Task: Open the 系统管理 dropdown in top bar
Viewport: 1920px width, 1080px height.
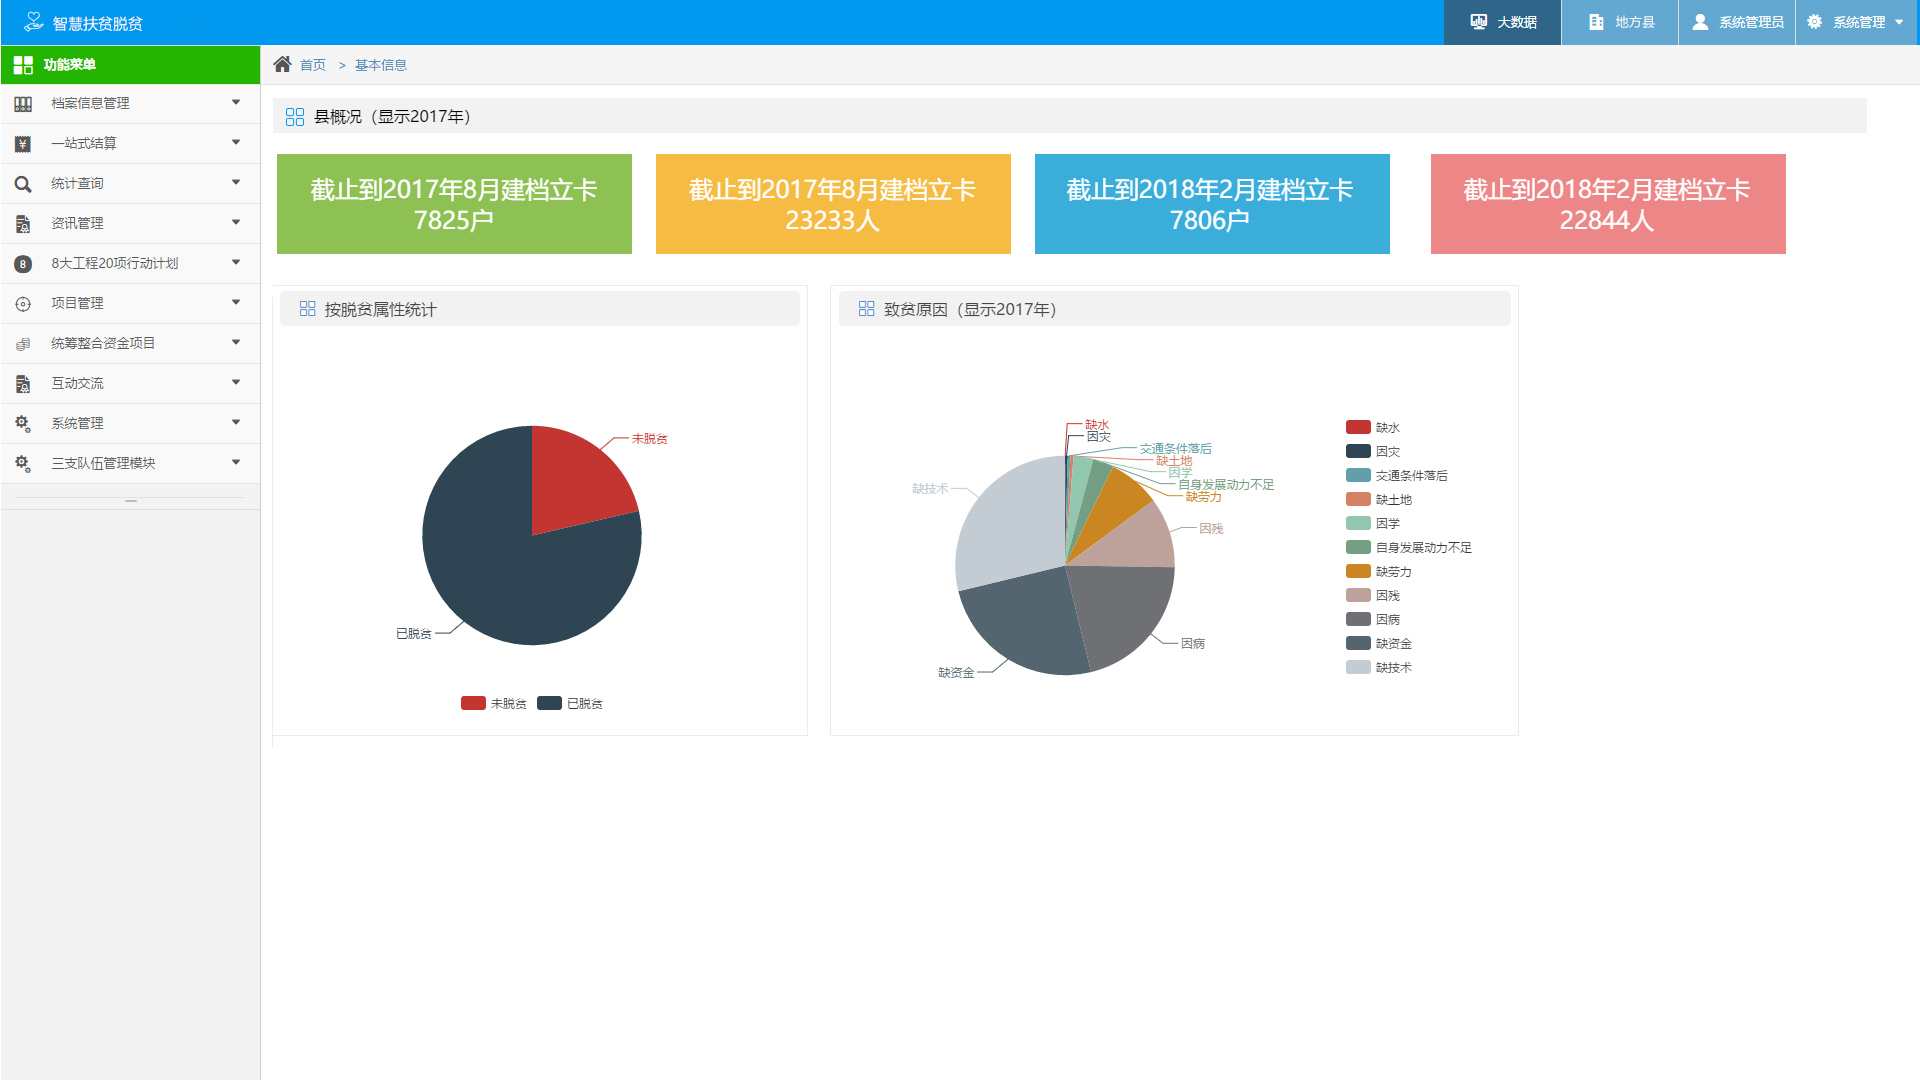Action: (x=1857, y=22)
